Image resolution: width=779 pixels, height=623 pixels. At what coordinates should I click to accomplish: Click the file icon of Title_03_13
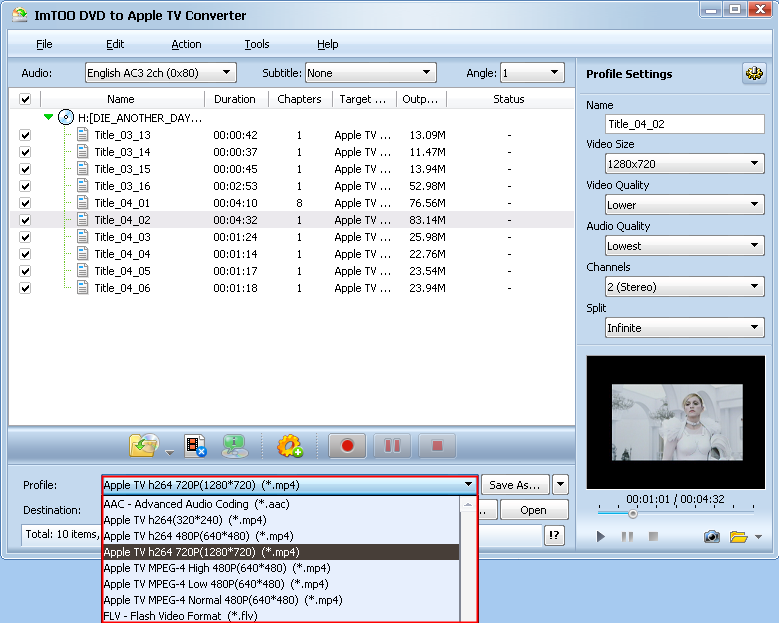coord(83,135)
